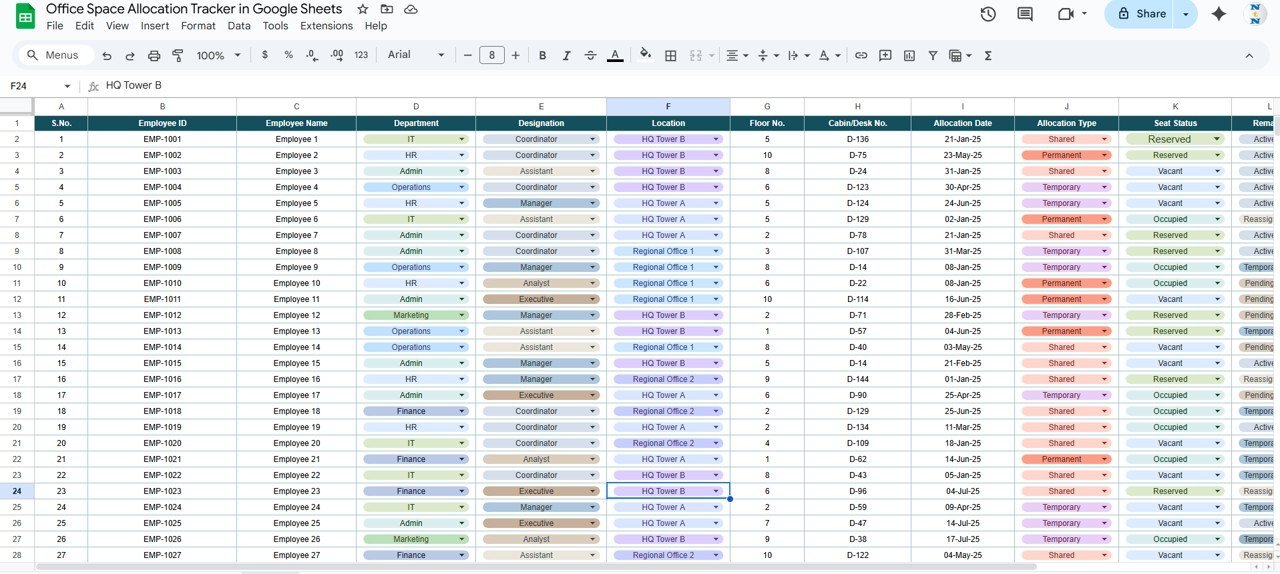The height and width of the screenshot is (574, 1280).
Task: Click the paint format roller icon
Action: coord(178,56)
